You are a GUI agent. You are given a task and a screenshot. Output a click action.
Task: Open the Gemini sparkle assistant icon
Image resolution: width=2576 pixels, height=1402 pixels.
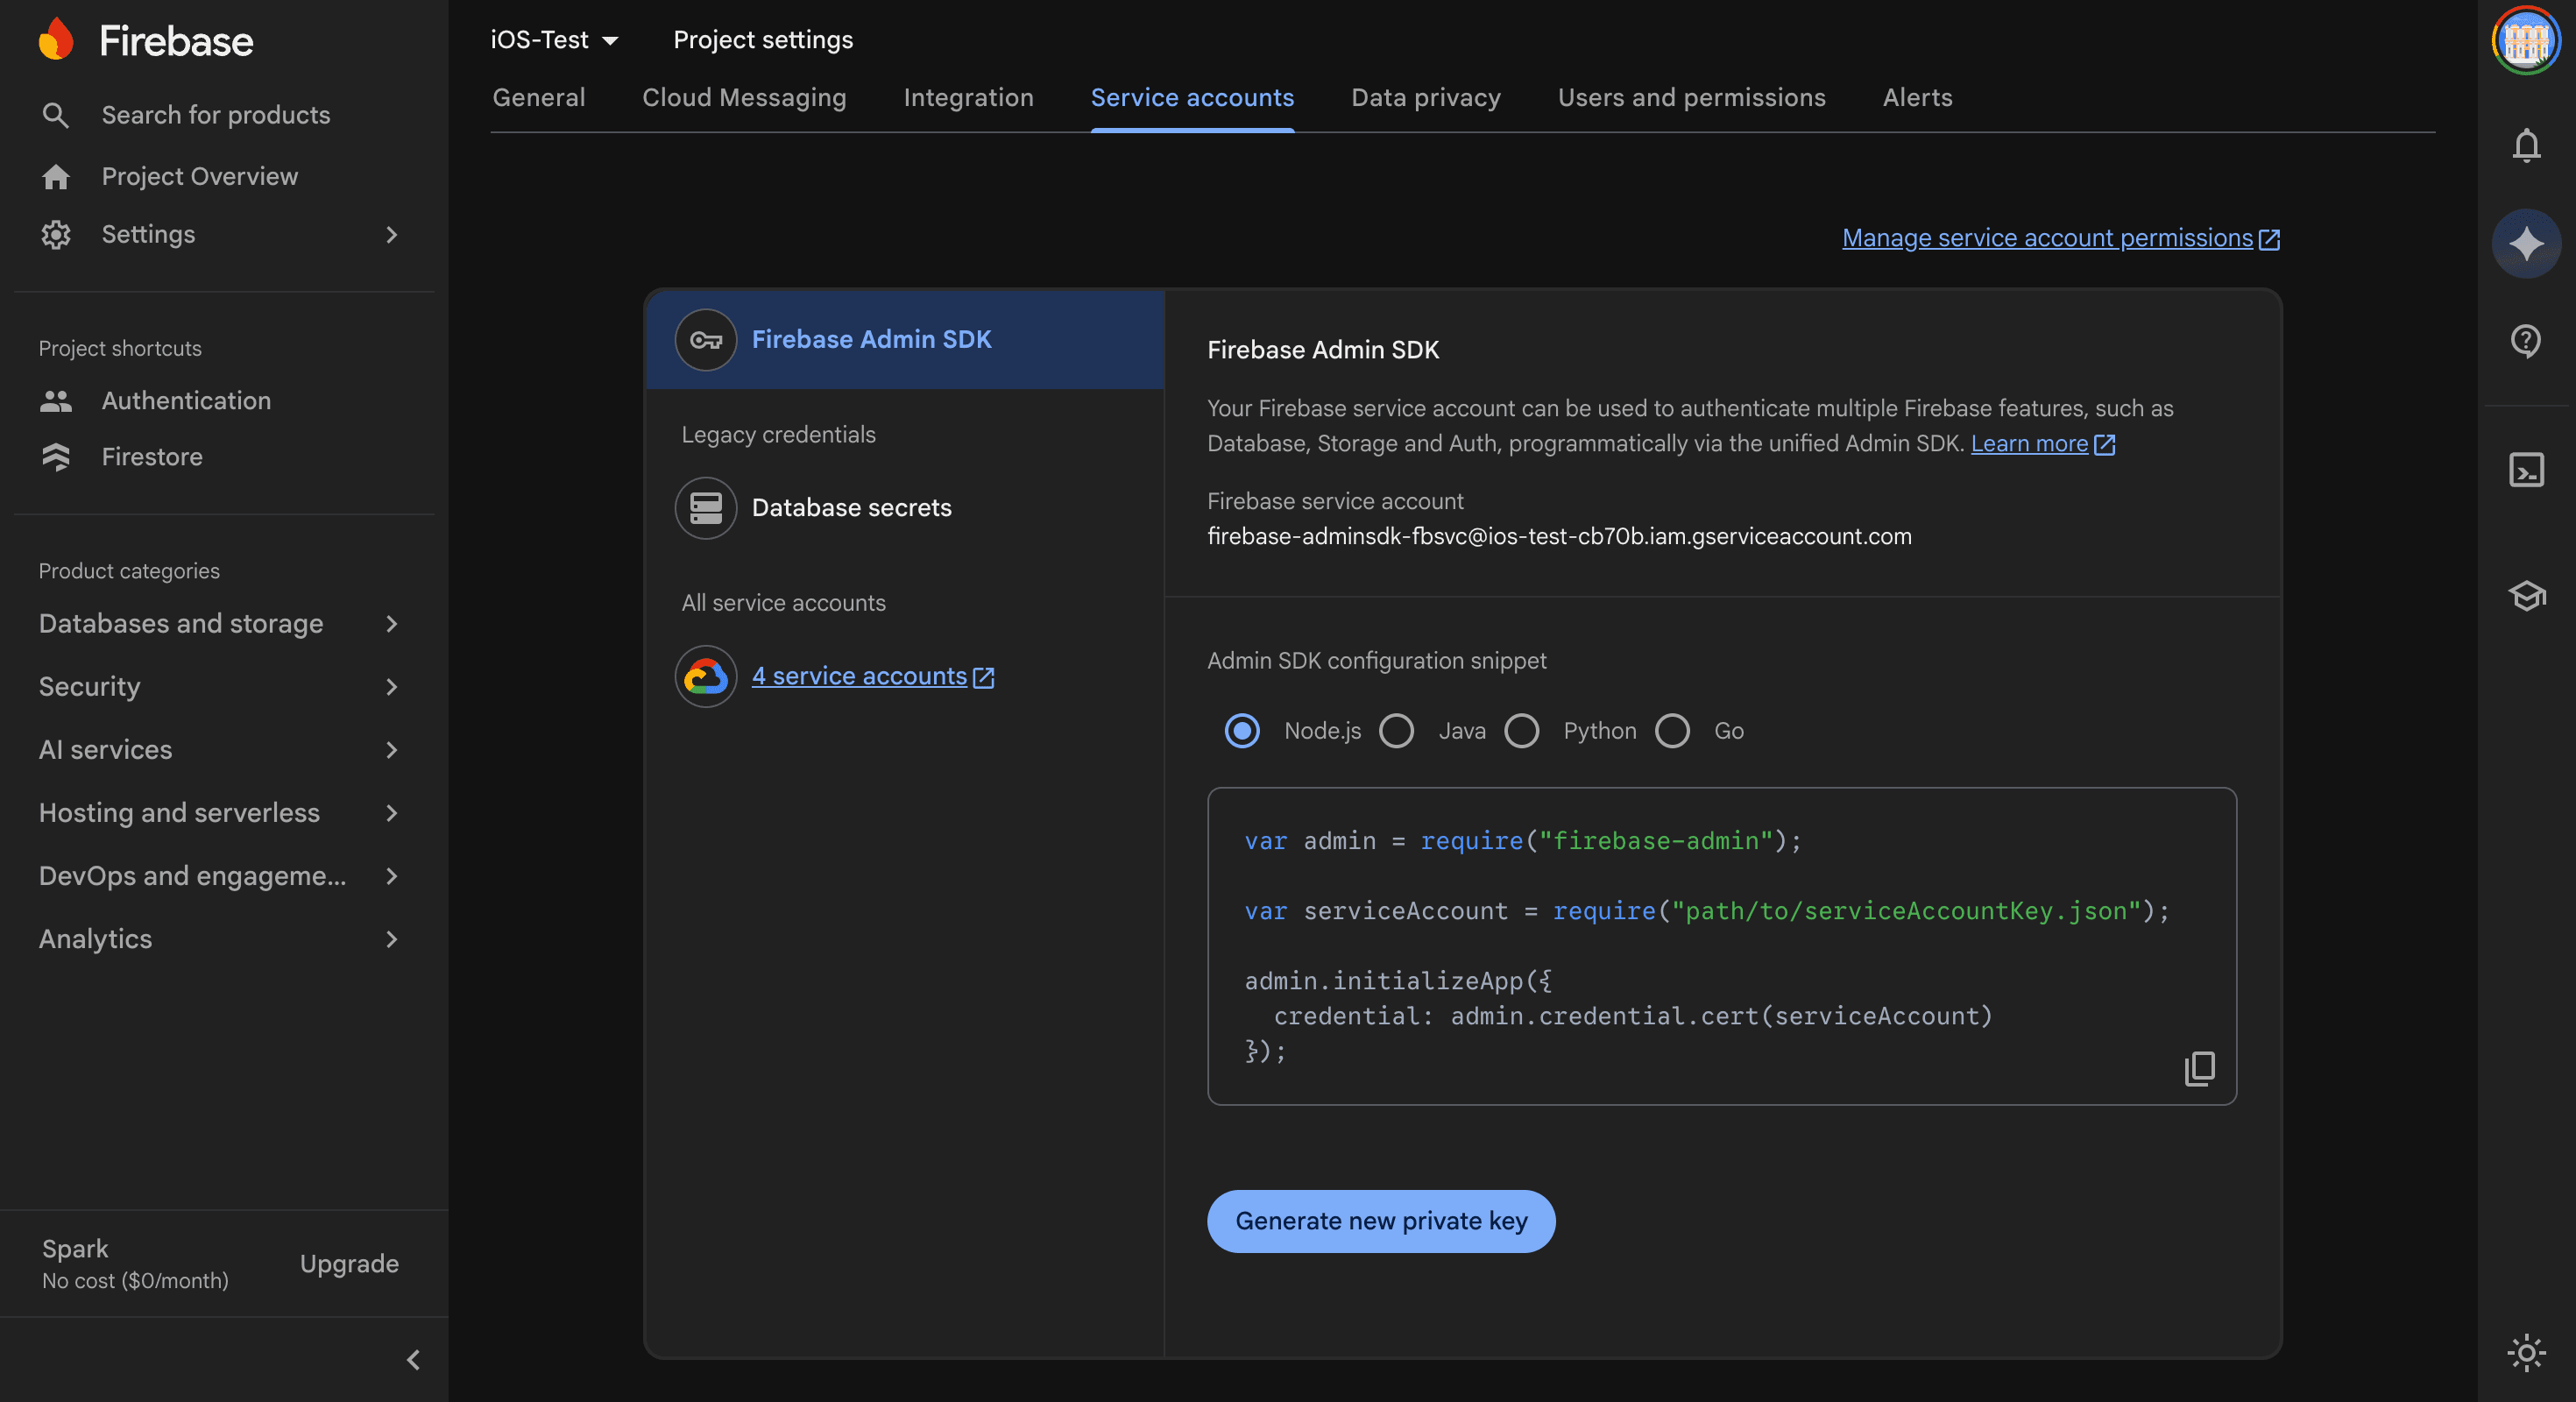(2527, 243)
